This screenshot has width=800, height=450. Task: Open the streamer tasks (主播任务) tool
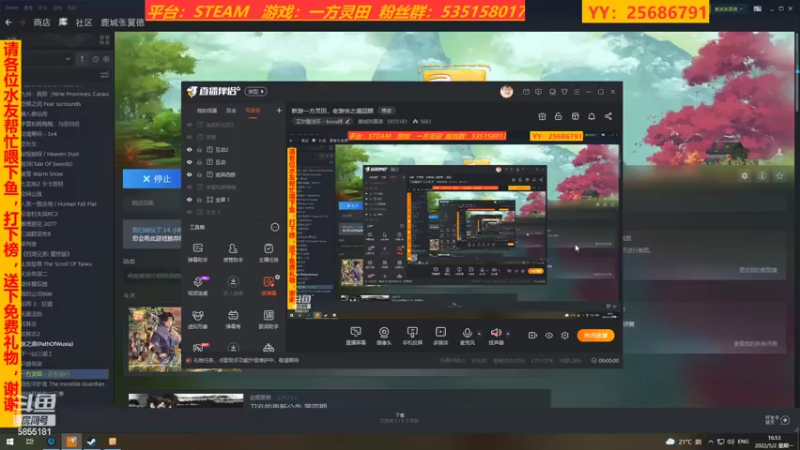[x=268, y=252]
